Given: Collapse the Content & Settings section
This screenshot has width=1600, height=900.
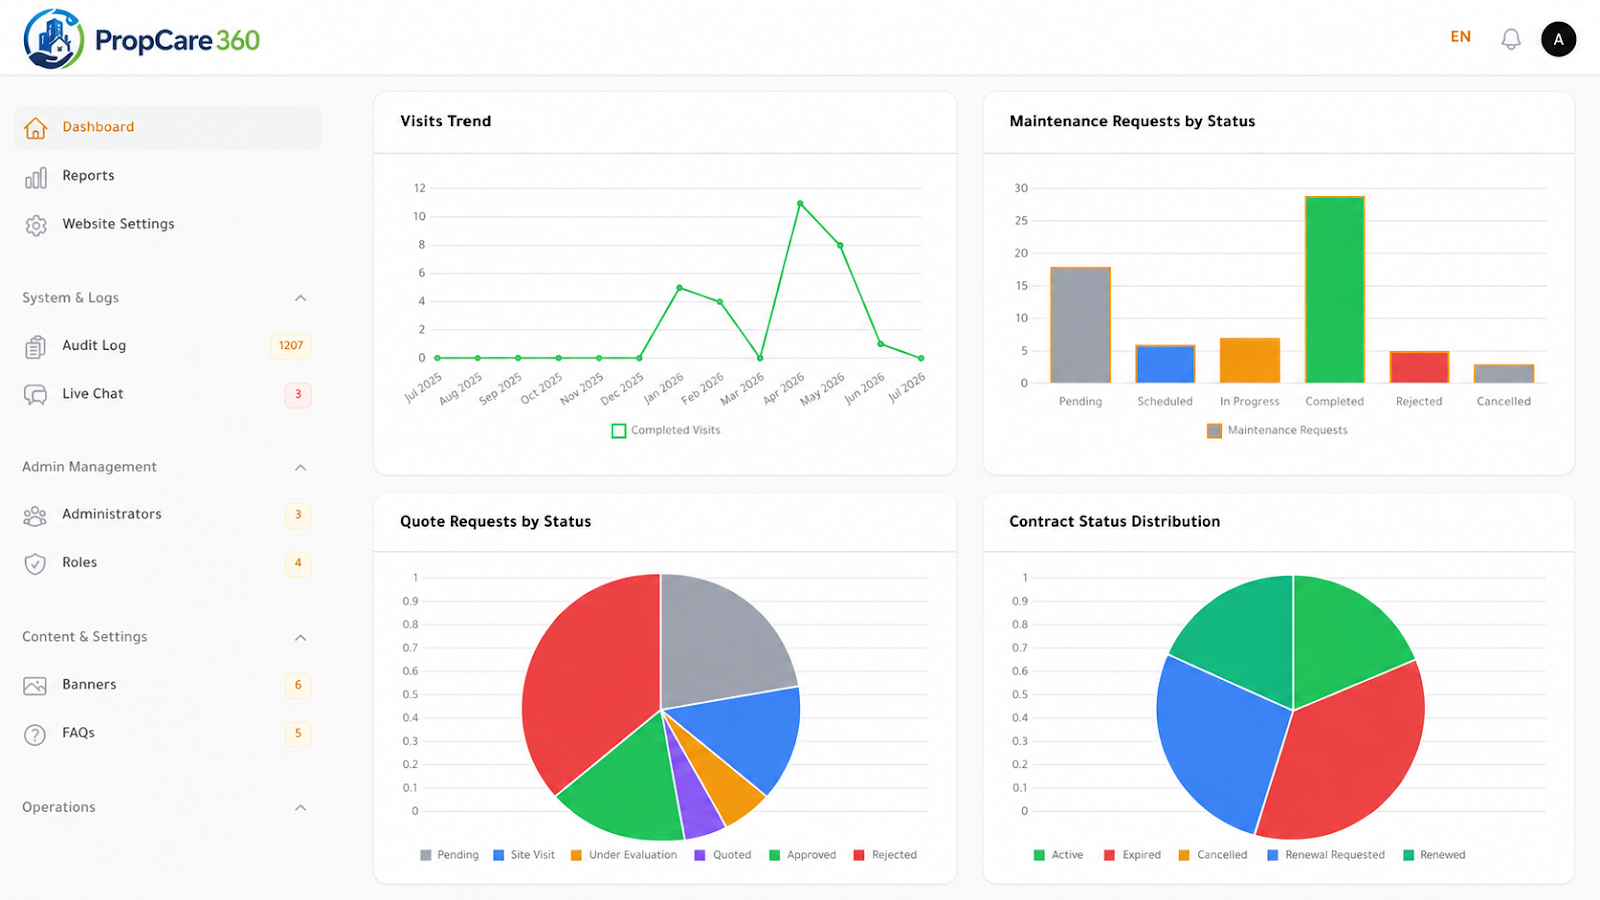Looking at the screenshot, I should 300,637.
